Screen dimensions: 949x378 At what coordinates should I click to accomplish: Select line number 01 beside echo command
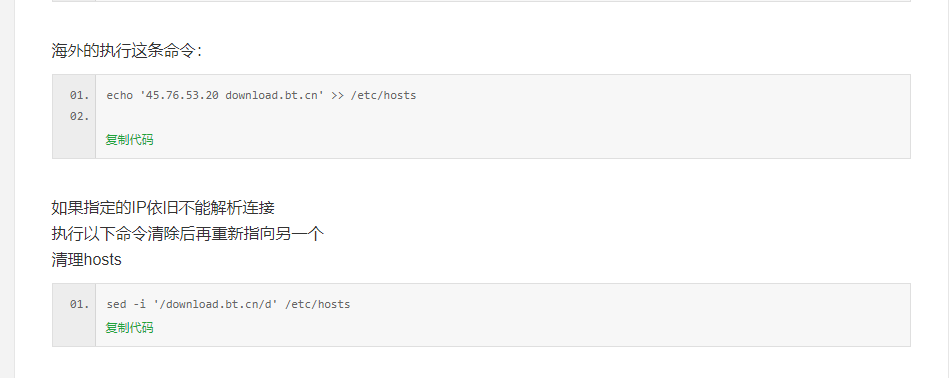coord(79,96)
